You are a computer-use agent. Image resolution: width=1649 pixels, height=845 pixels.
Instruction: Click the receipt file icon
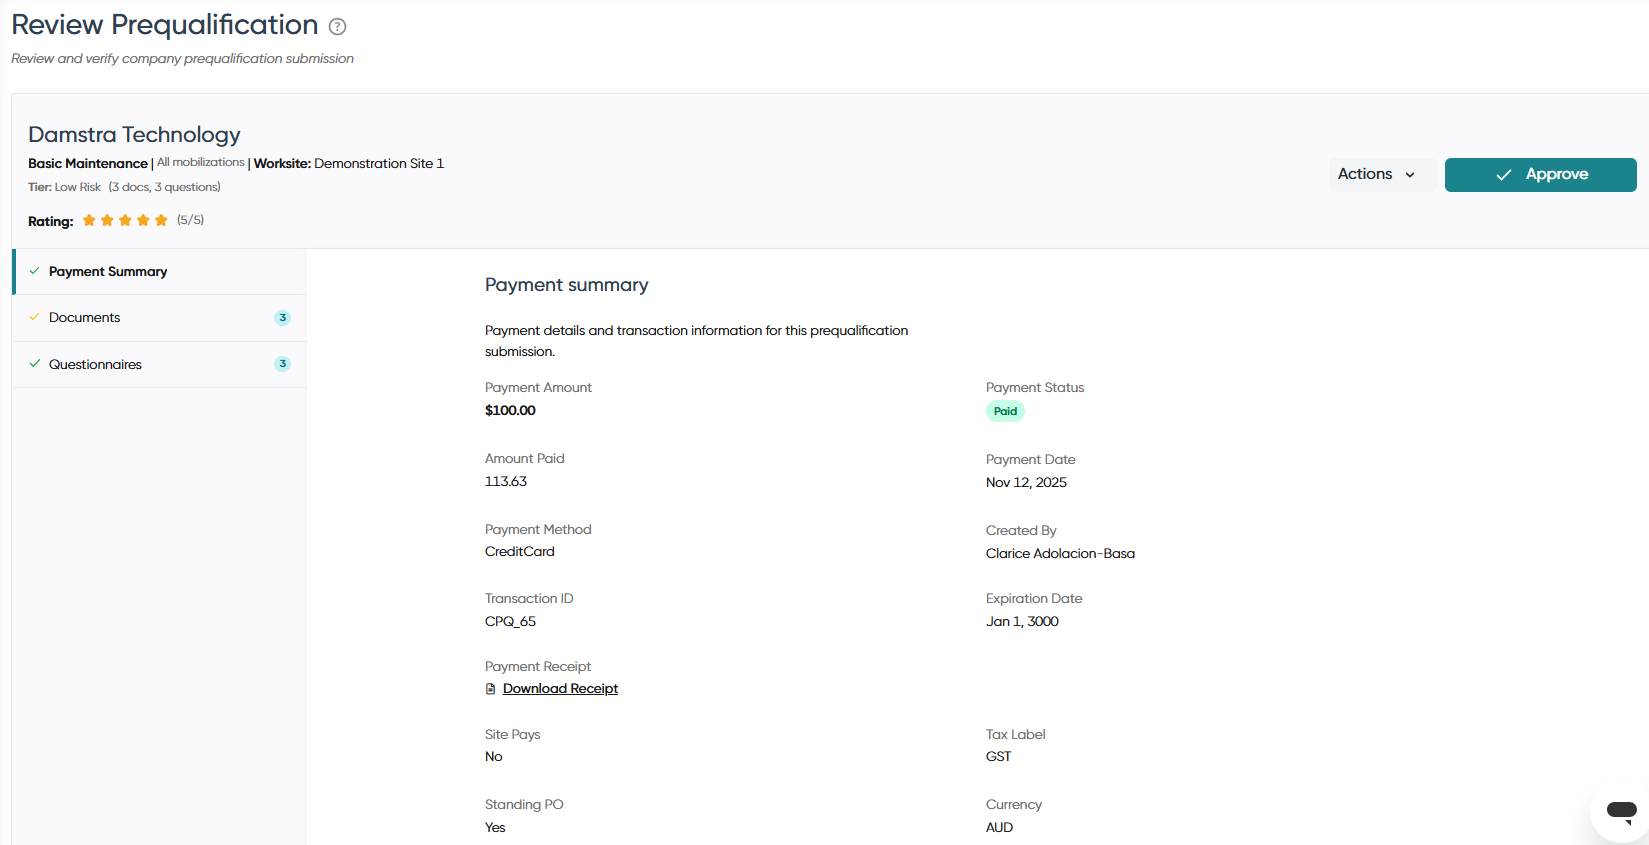point(490,689)
